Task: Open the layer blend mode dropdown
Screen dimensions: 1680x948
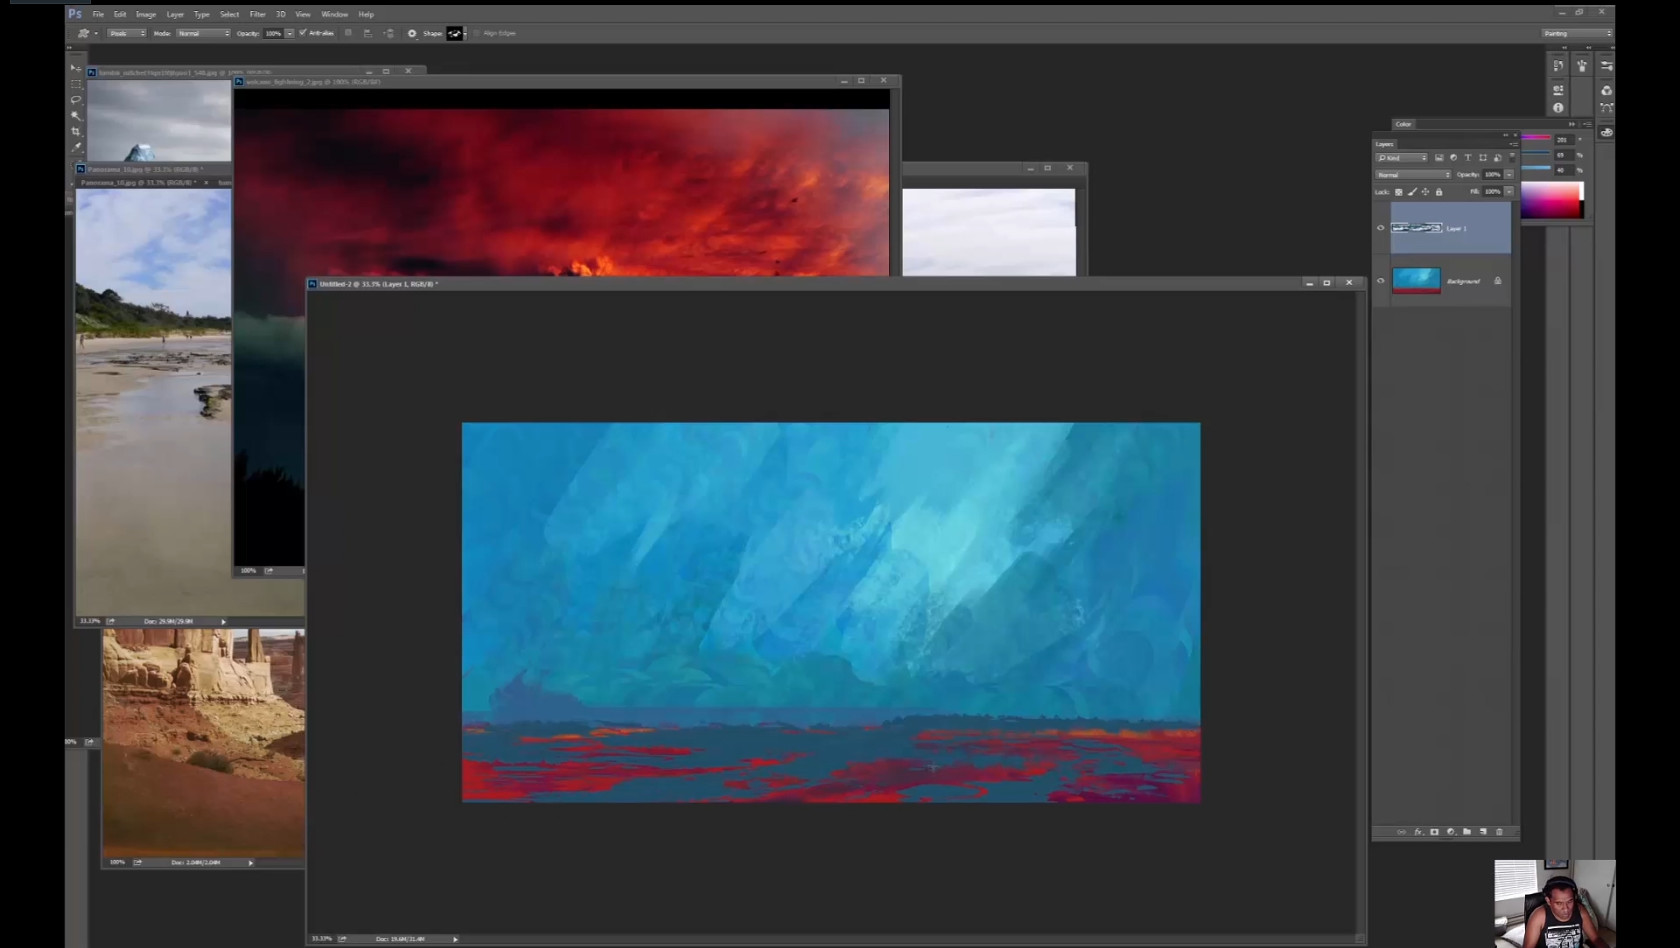Action: pos(1413,175)
